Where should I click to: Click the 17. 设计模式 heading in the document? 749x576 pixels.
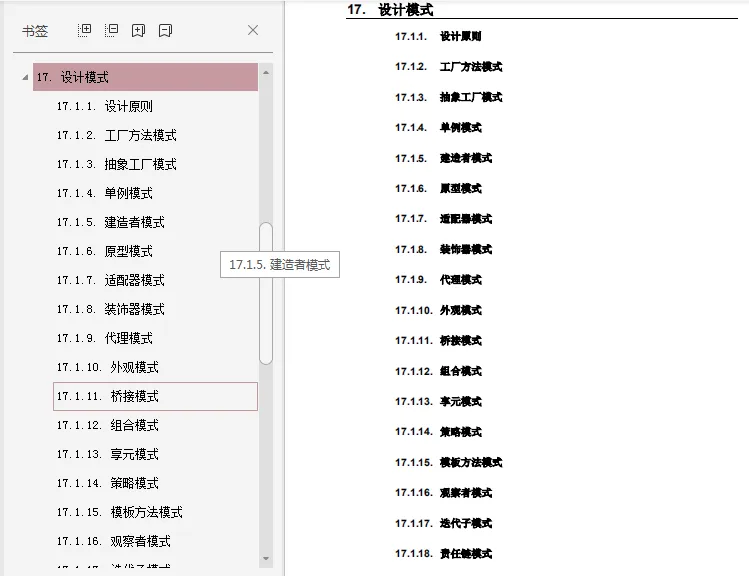(x=390, y=10)
